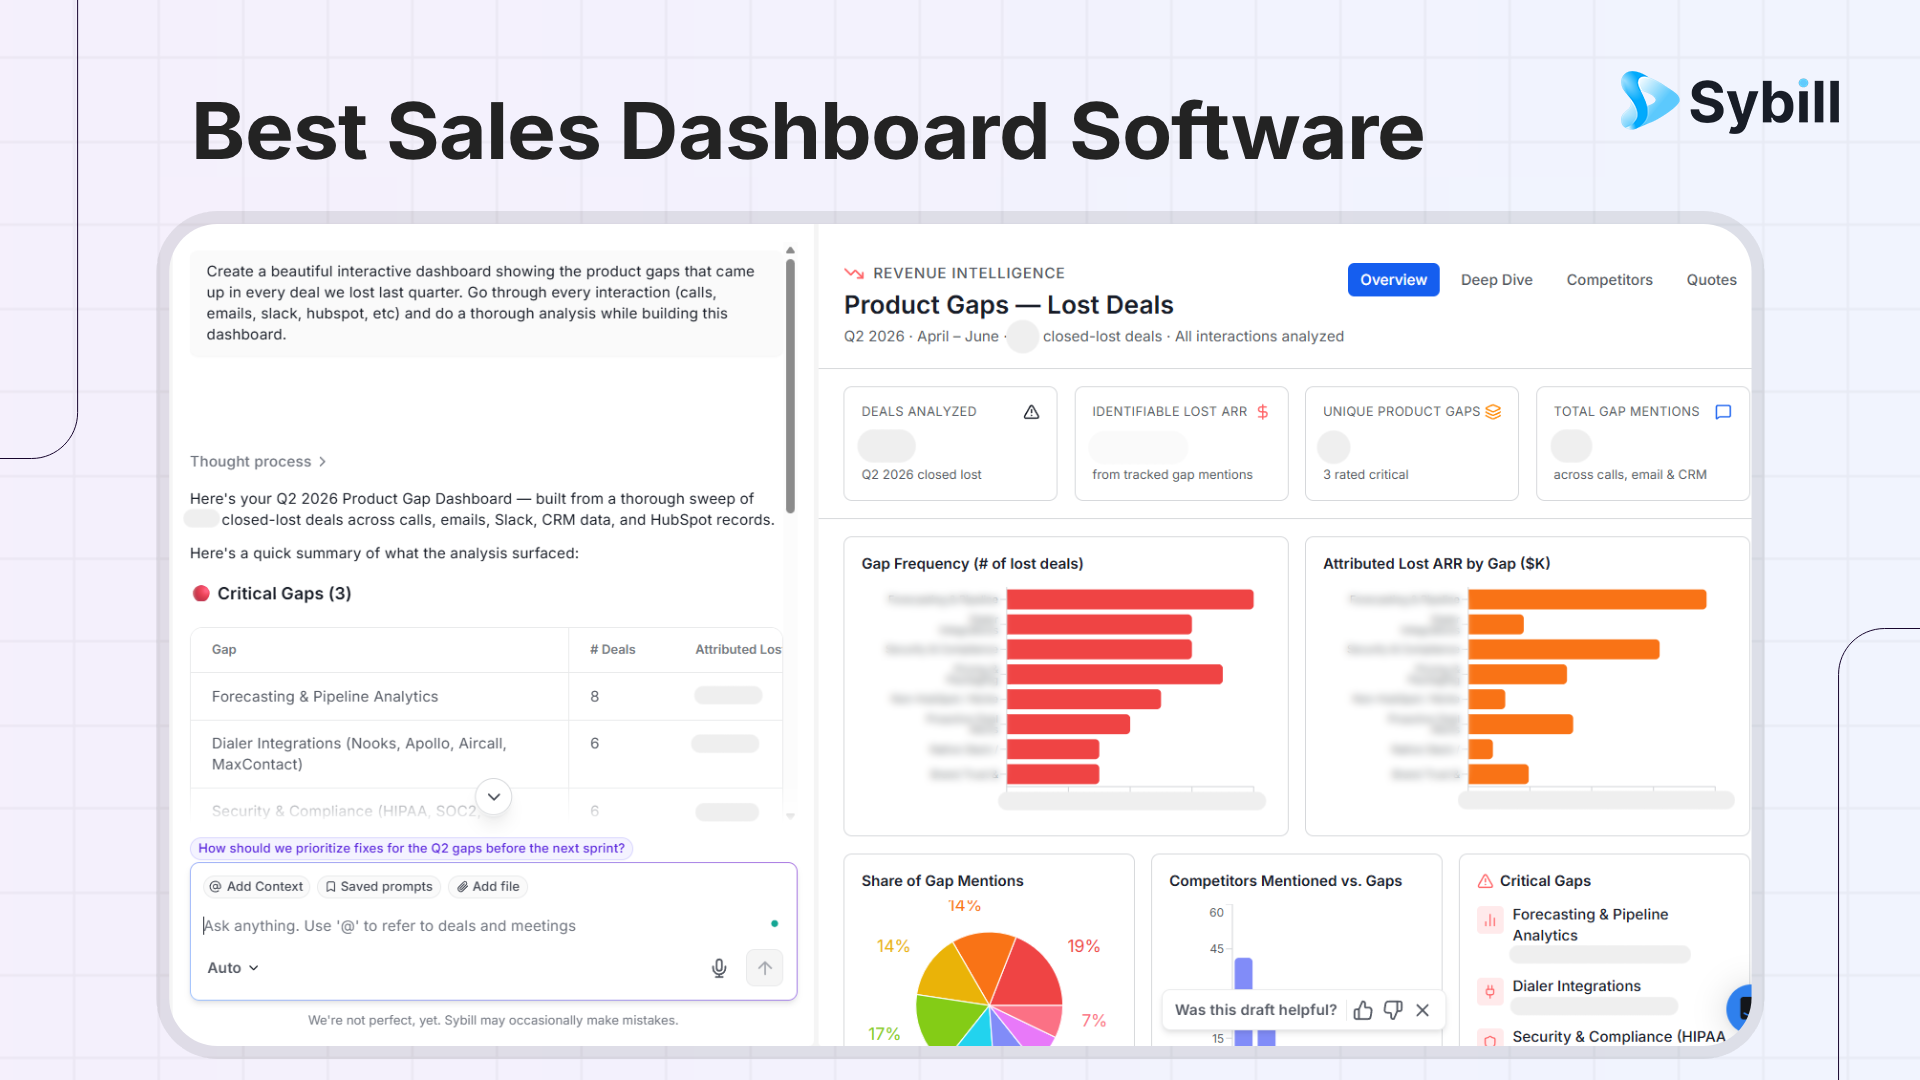Screen dimensions: 1920x1080
Task: Open Saved prompts
Action: [379, 887]
